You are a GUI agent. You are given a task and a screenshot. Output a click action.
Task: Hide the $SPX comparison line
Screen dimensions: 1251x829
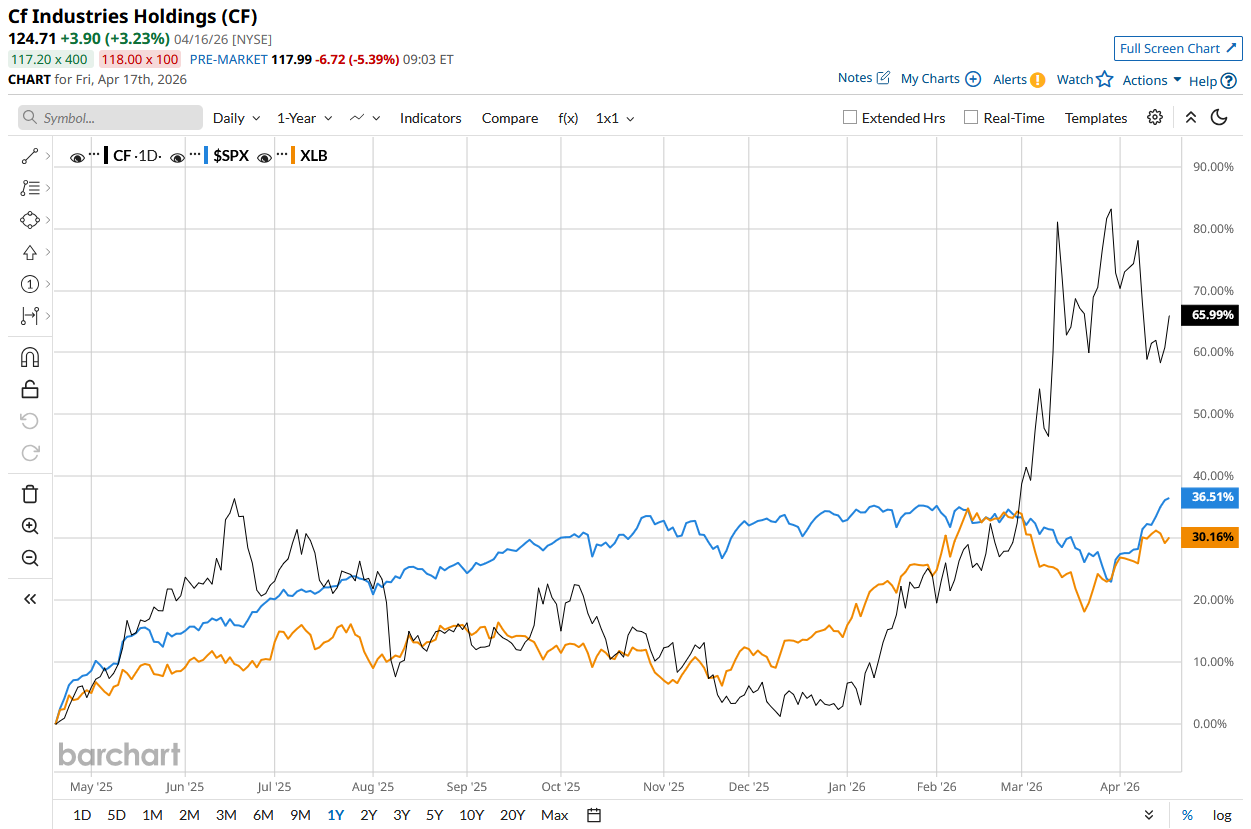(178, 156)
